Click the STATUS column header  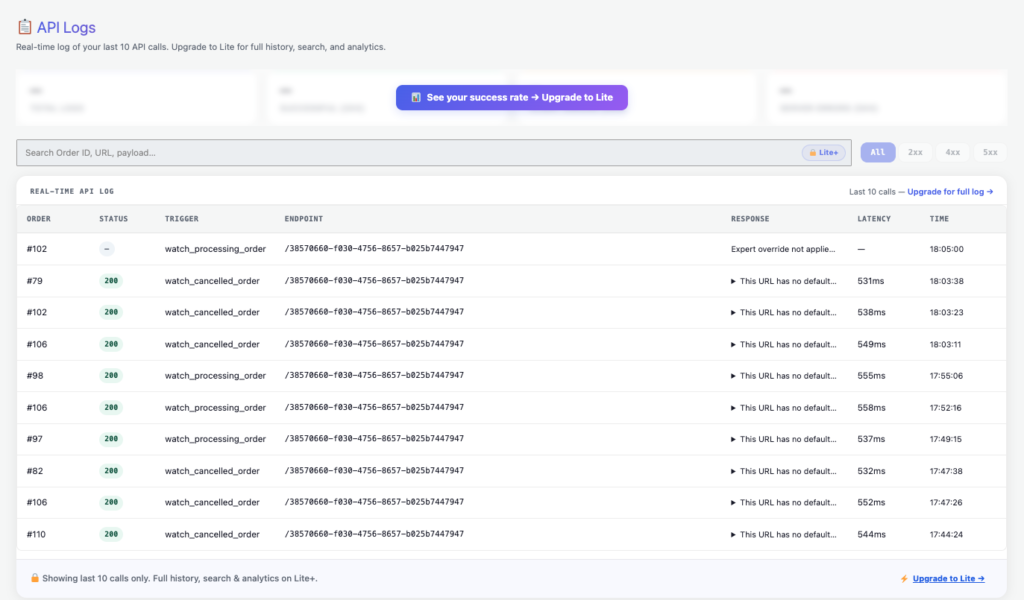click(114, 219)
